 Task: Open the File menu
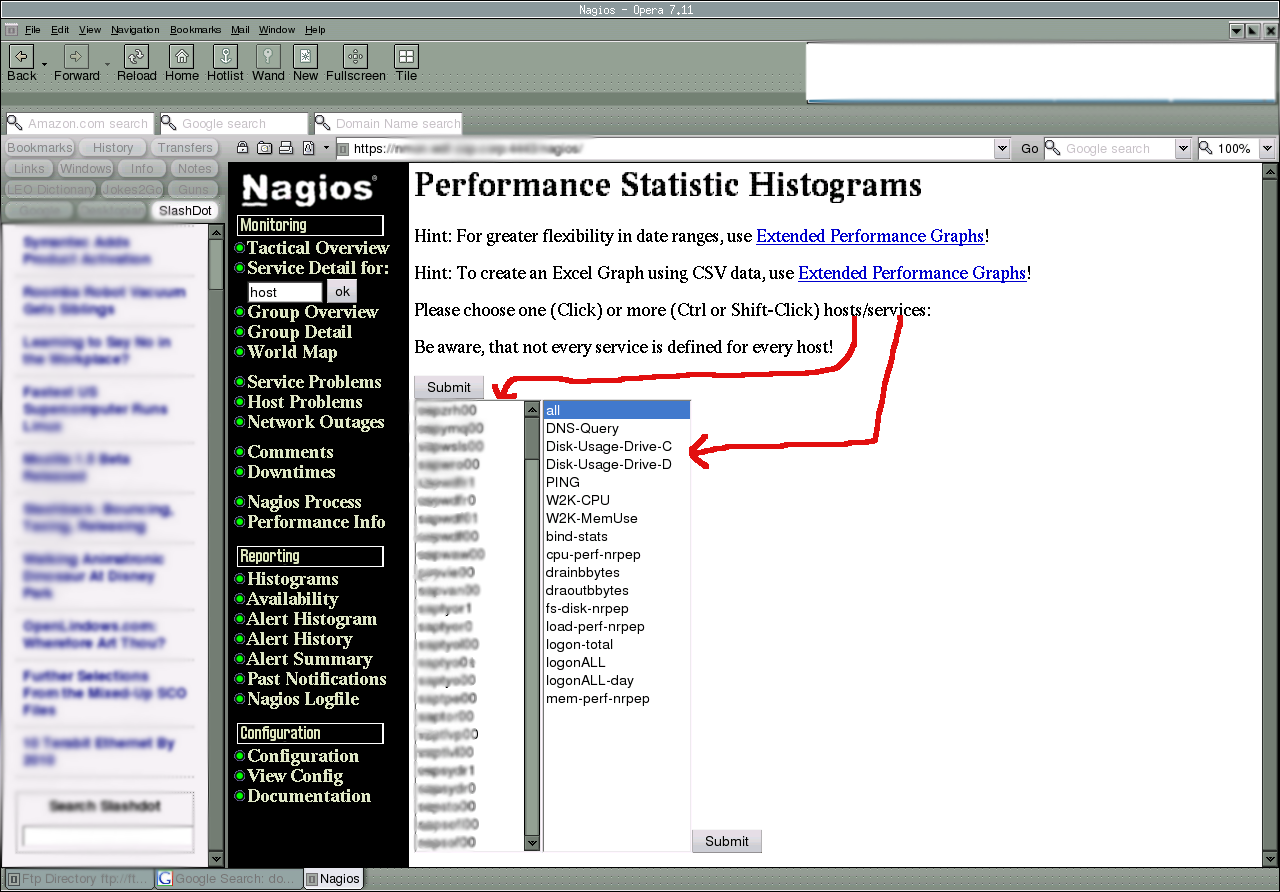point(33,30)
